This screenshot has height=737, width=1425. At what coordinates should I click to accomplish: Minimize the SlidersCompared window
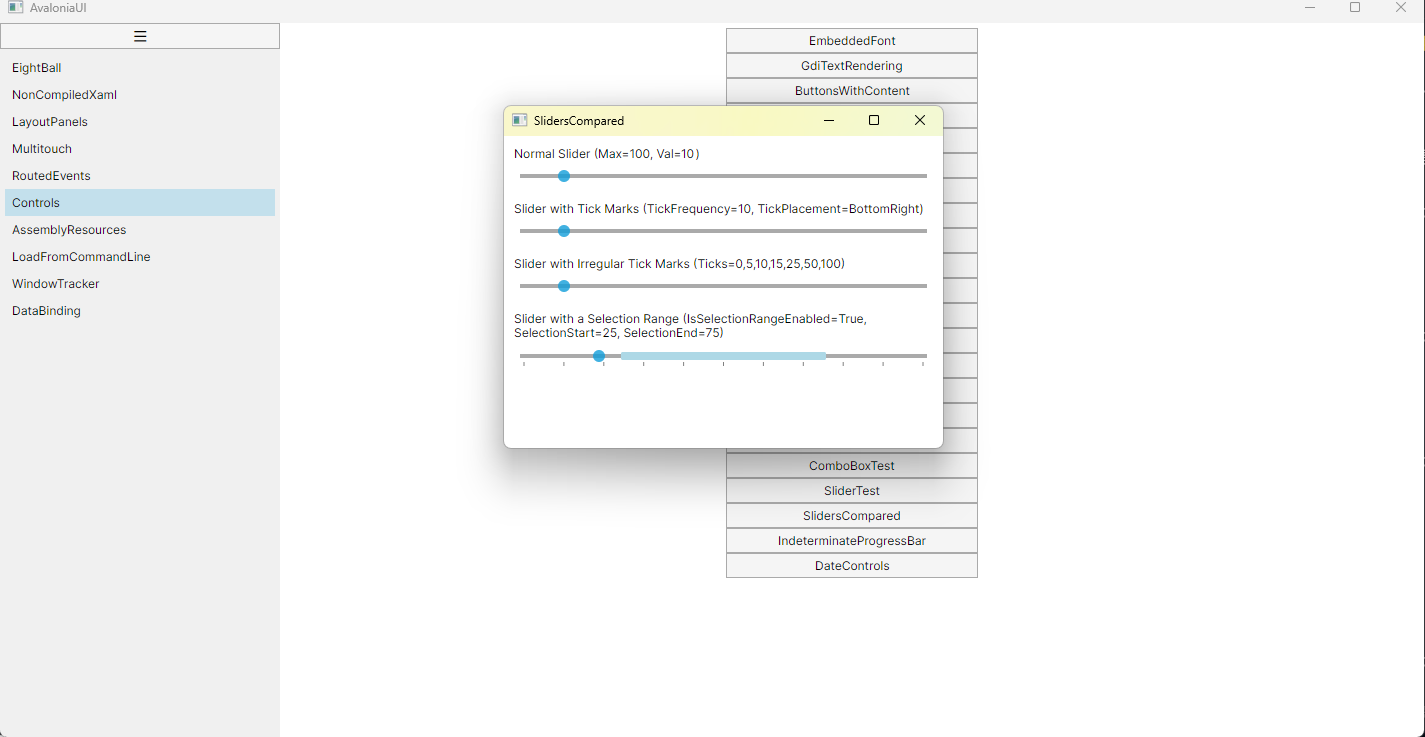[x=829, y=120]
